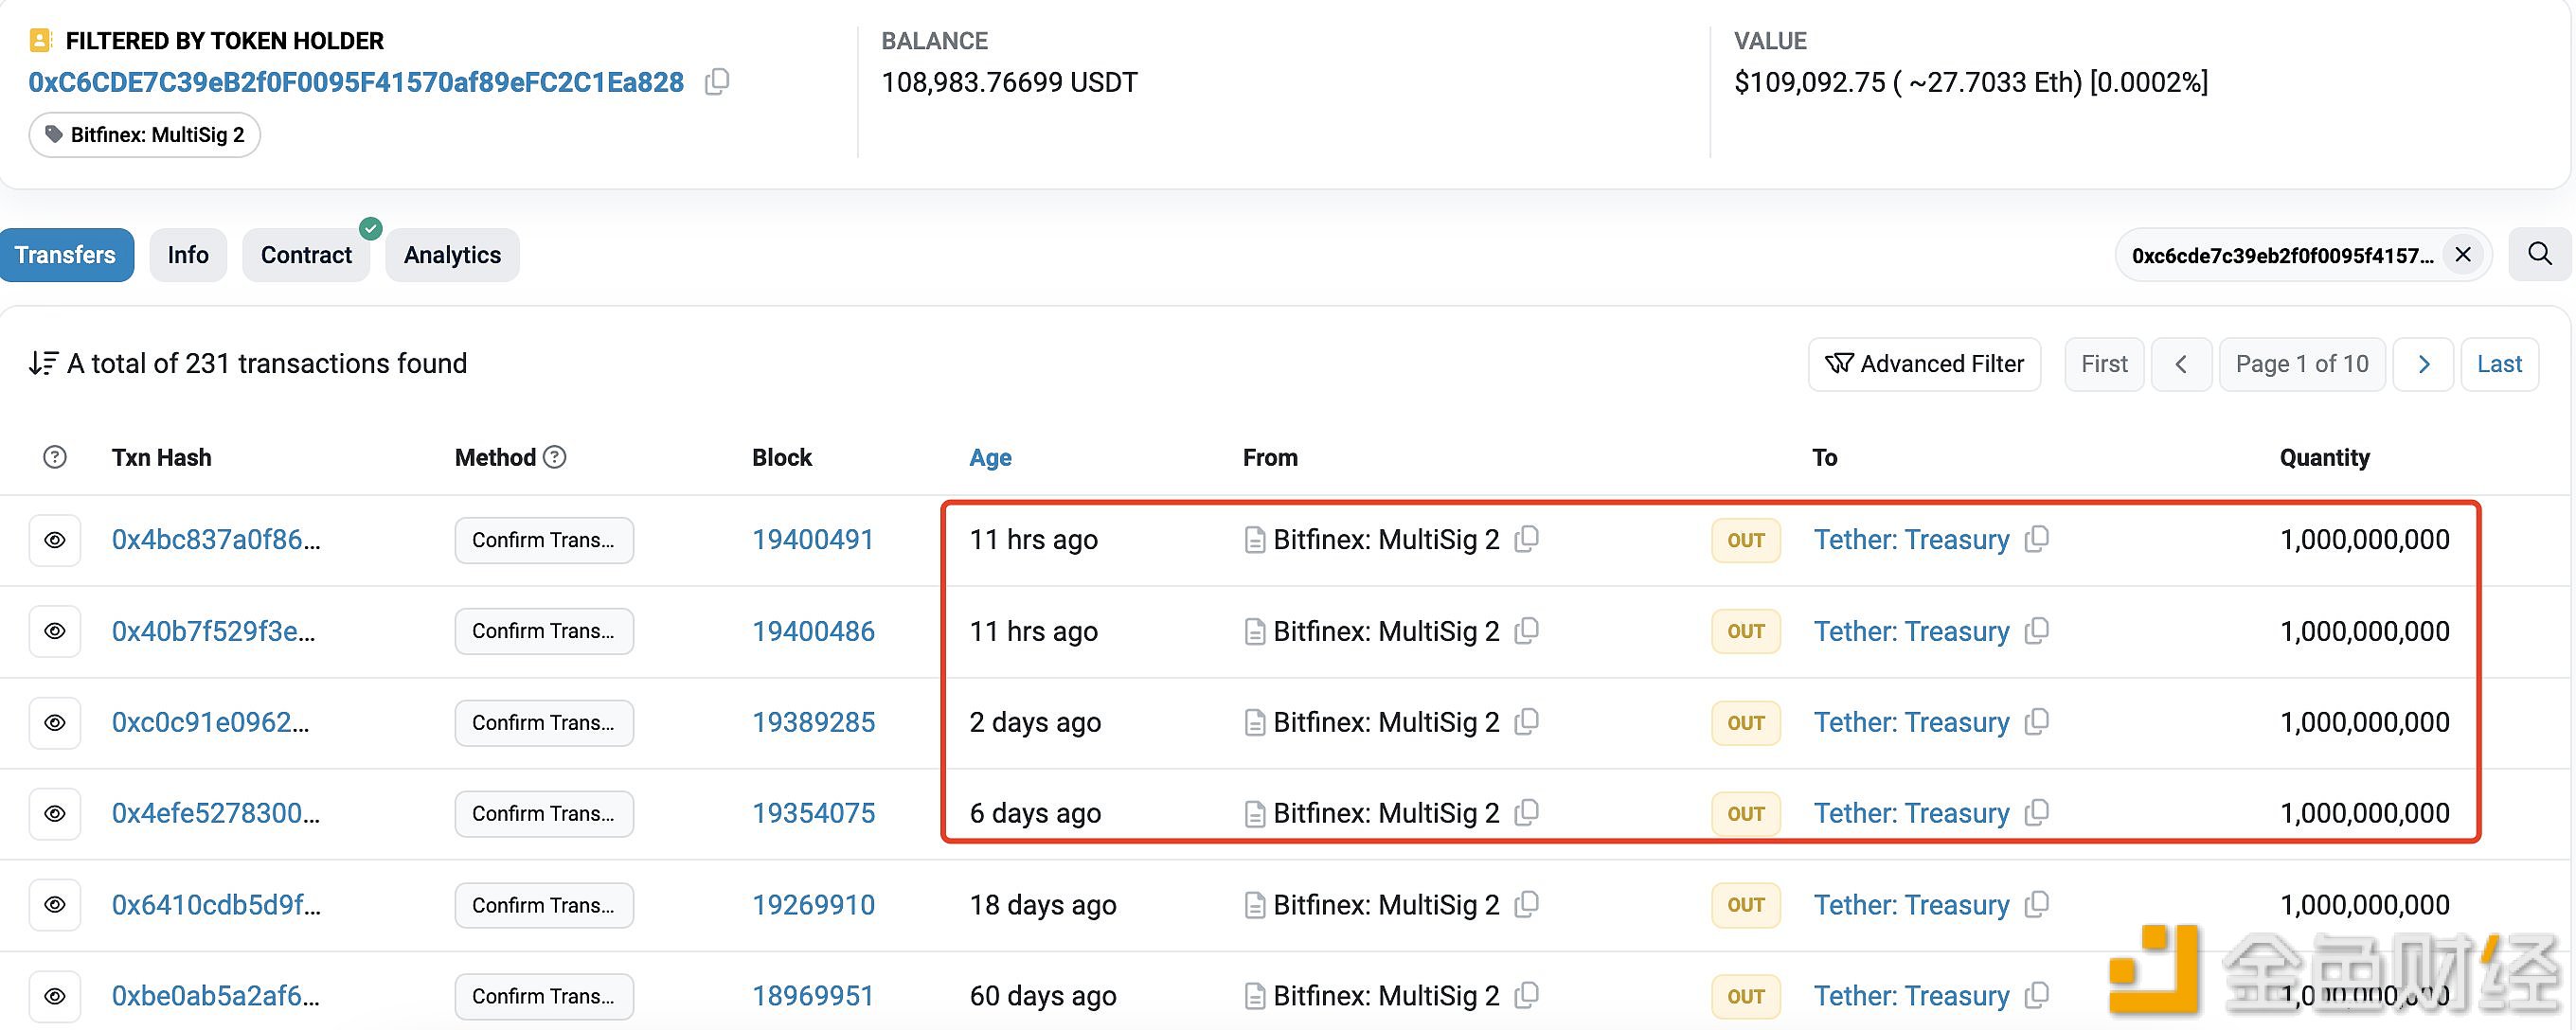Copy the token holder address

pyautogui.click(x=717, y=82)
